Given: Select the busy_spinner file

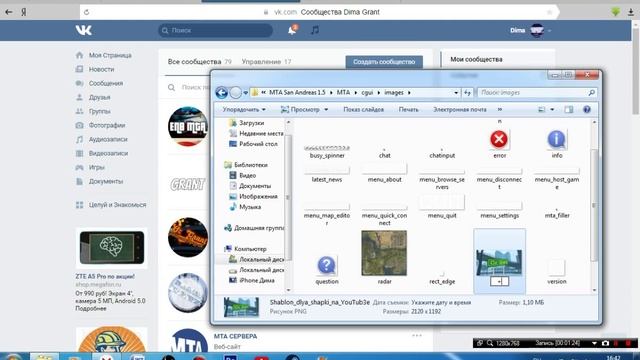Looking at the screenshot, I should point(327,151).
